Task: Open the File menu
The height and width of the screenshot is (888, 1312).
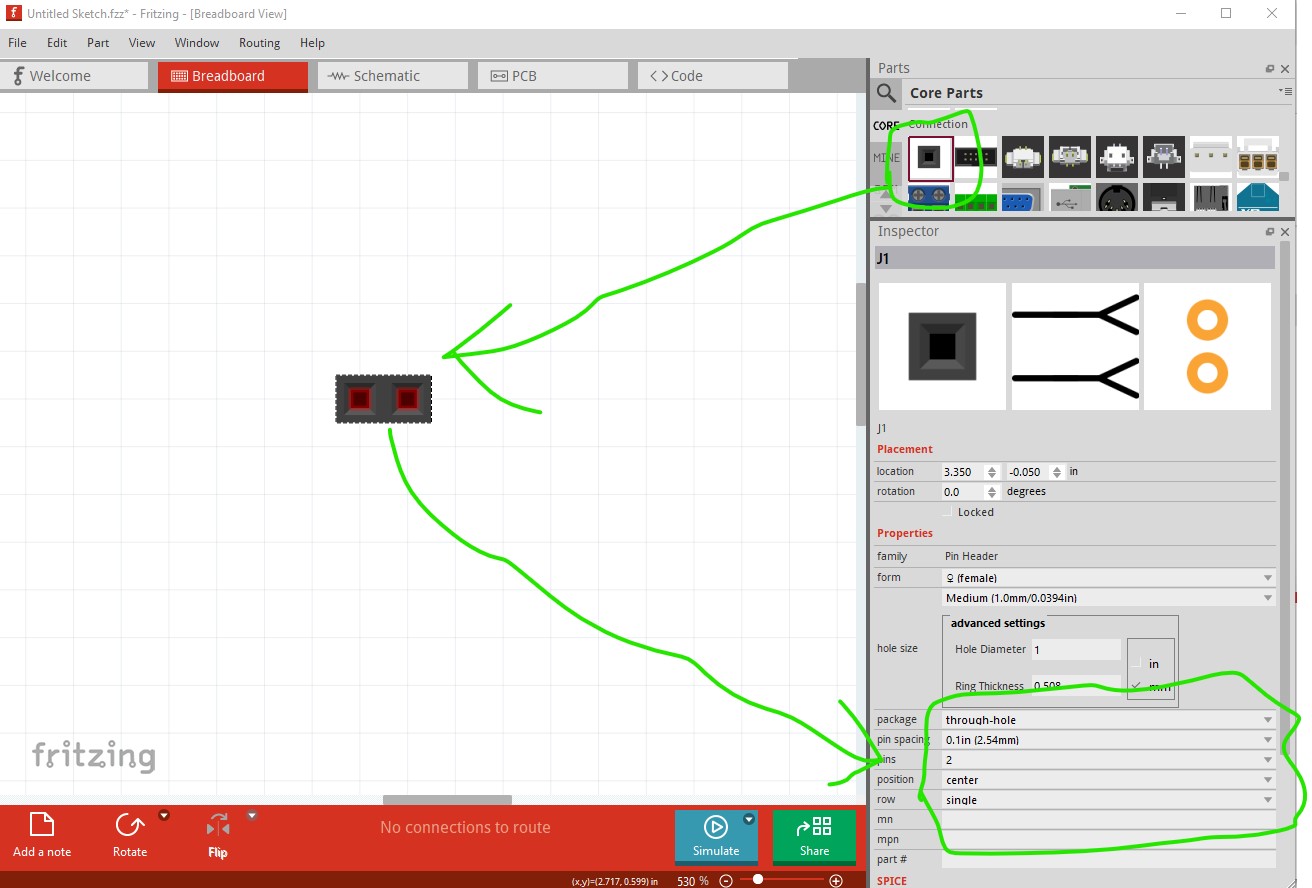Action: click(x=17, y=43)
